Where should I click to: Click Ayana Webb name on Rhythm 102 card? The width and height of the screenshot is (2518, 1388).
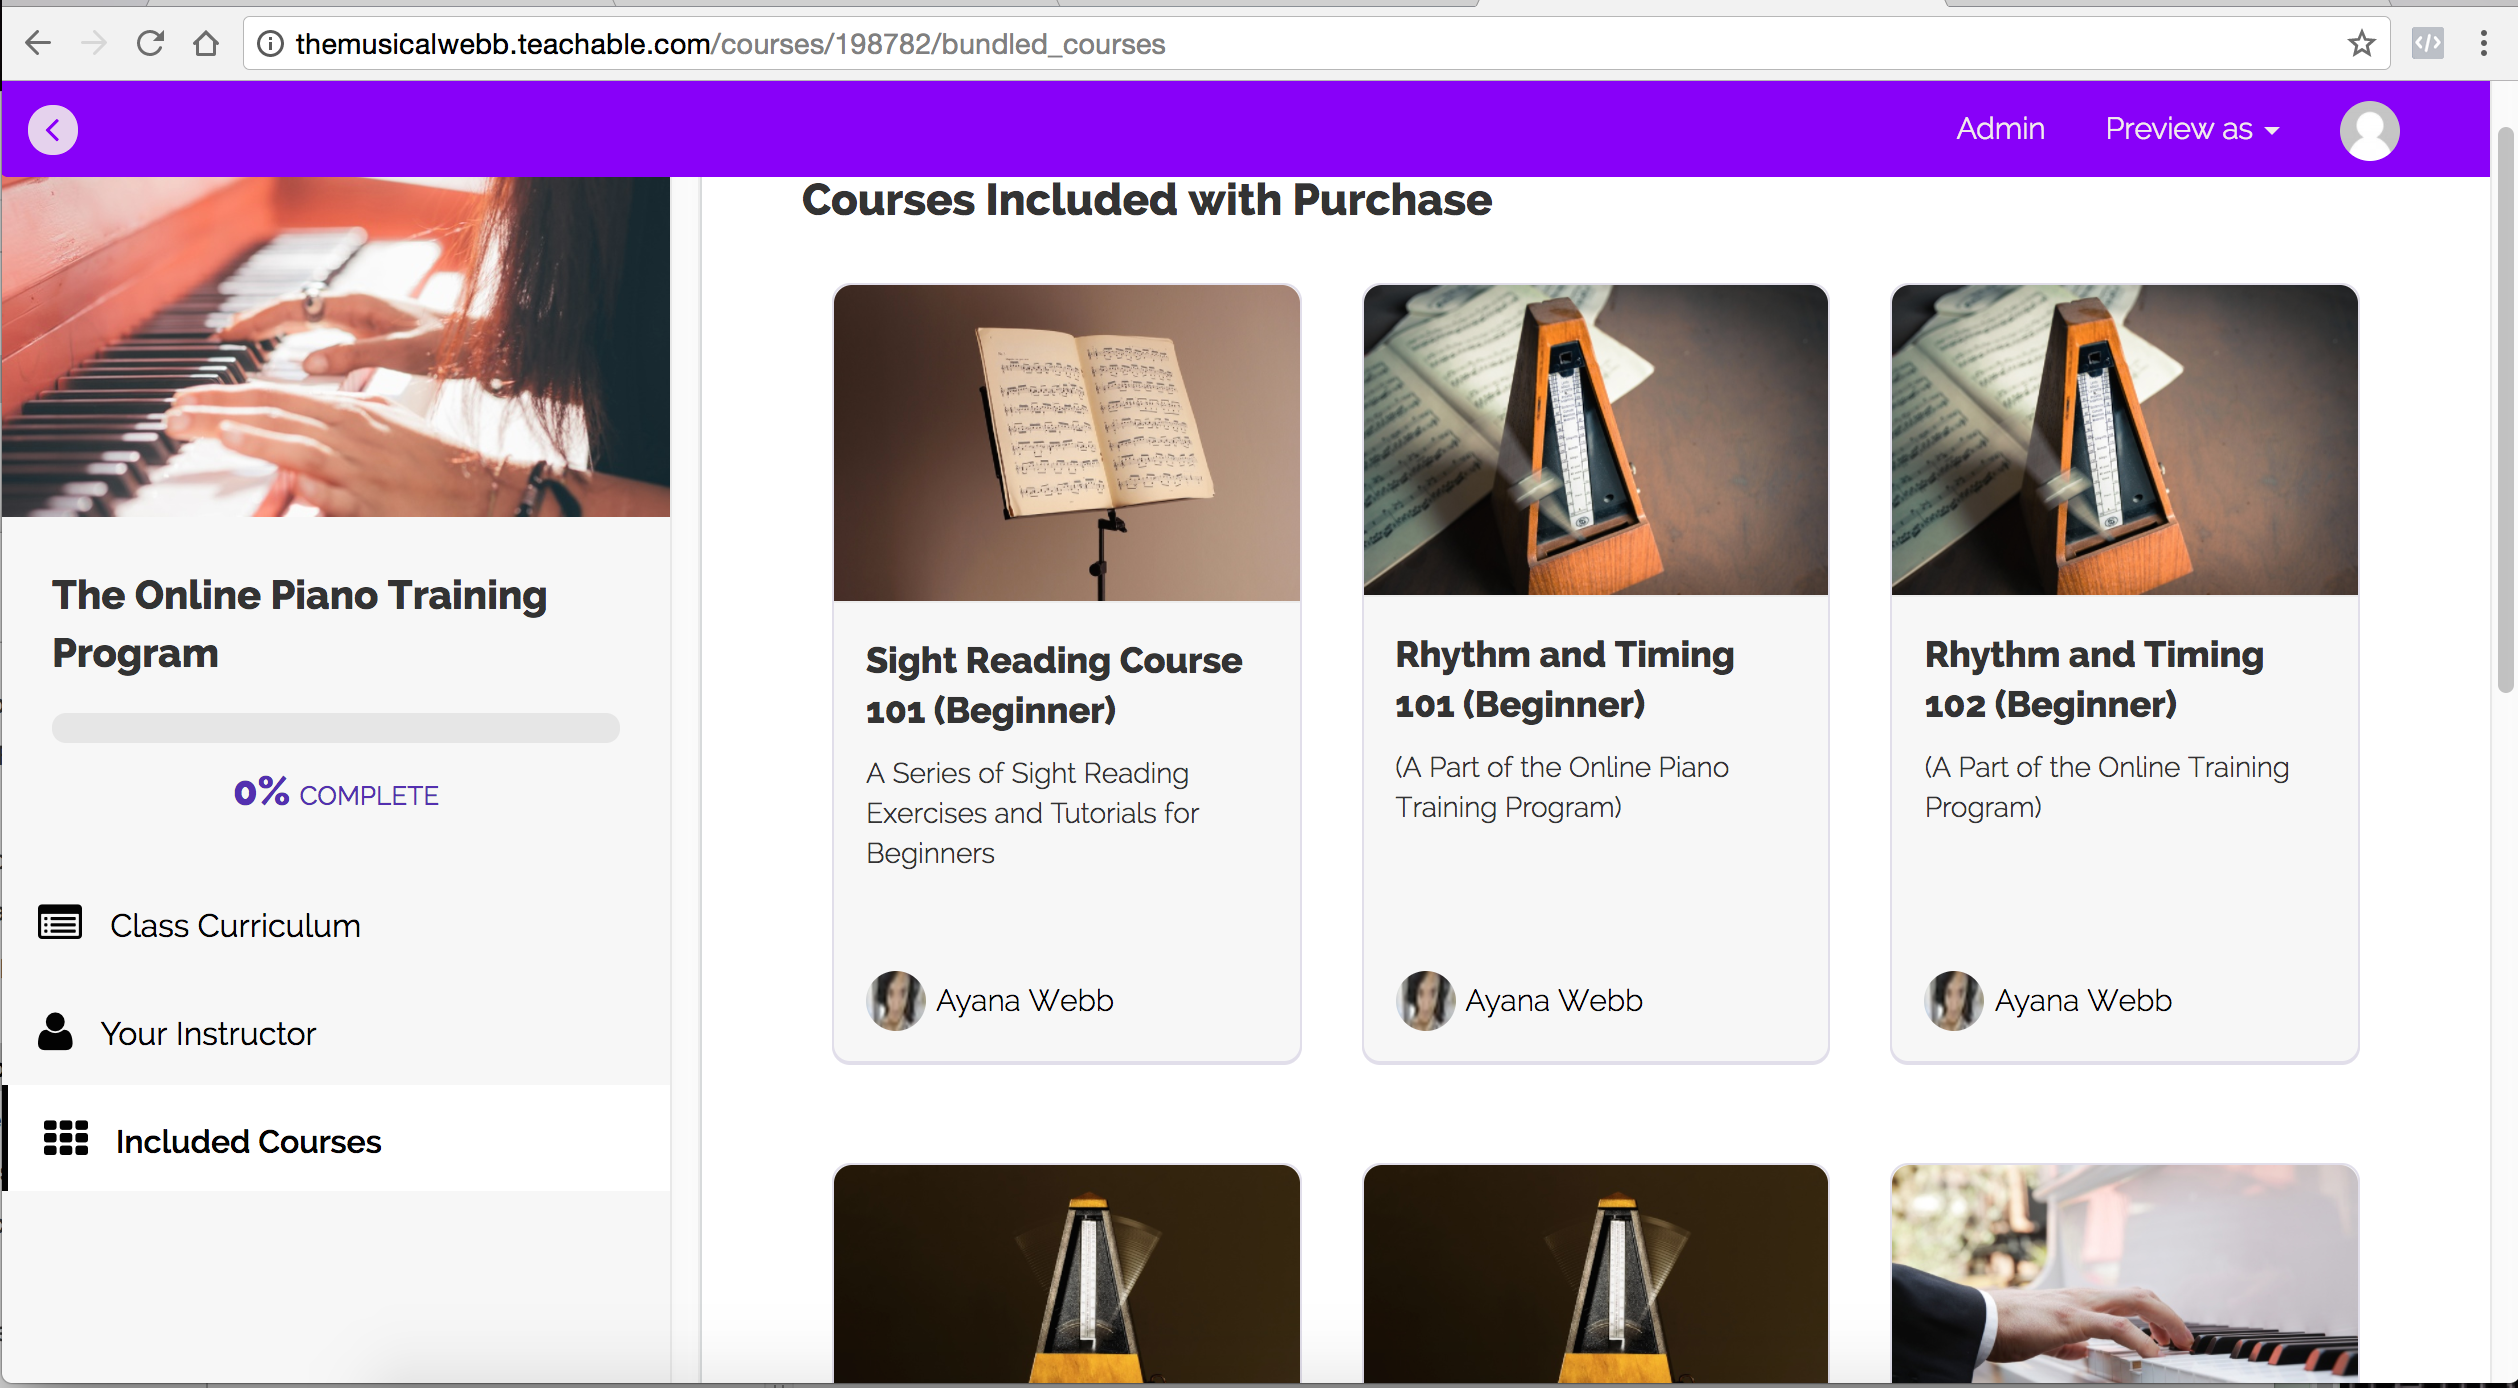click(x=2082, y=1000)
